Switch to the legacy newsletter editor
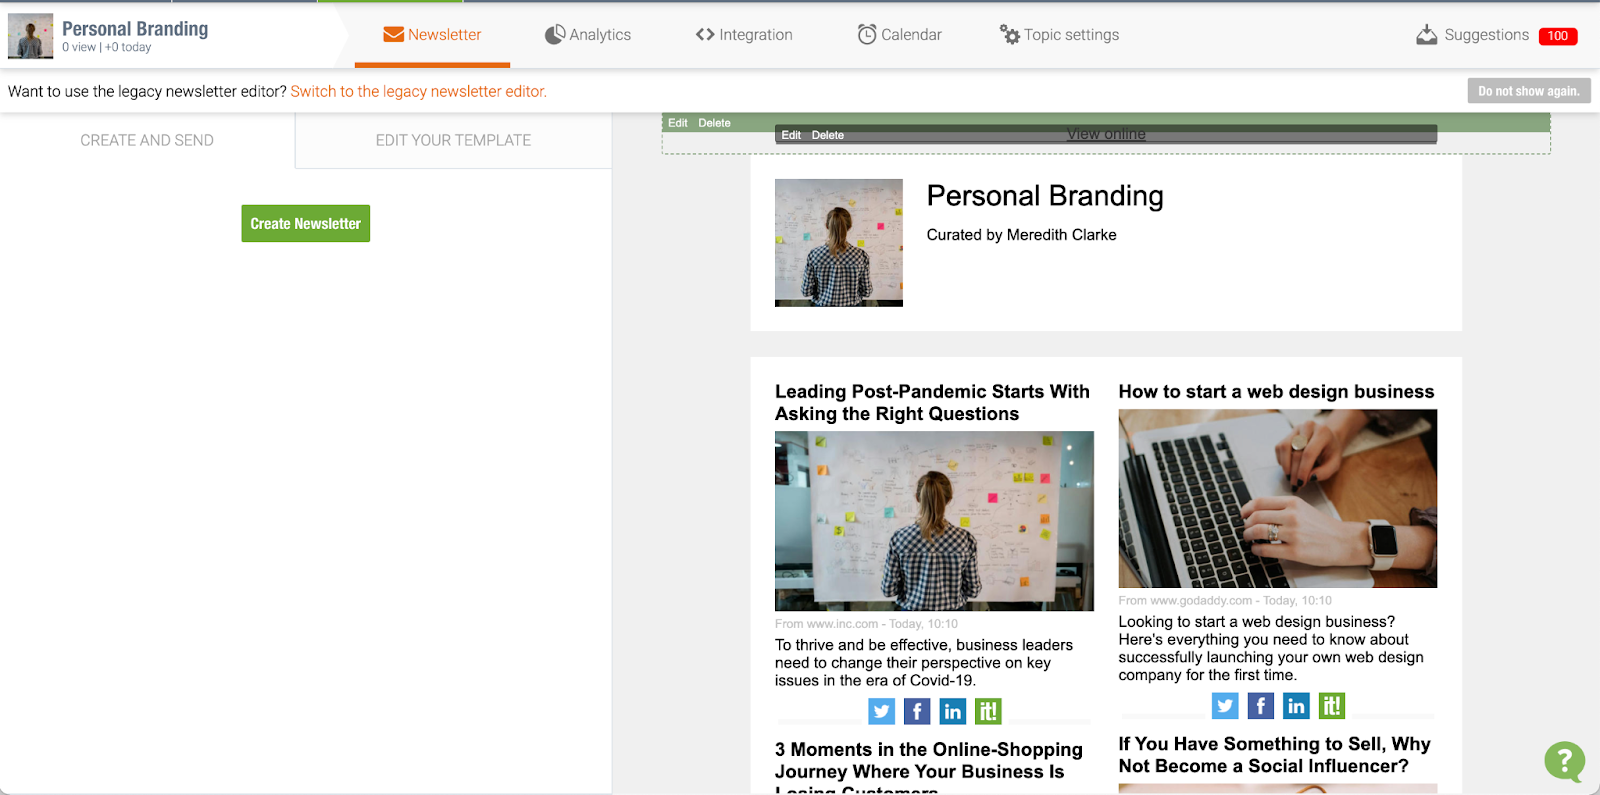 pyautogui.click(x=418, y=91)
